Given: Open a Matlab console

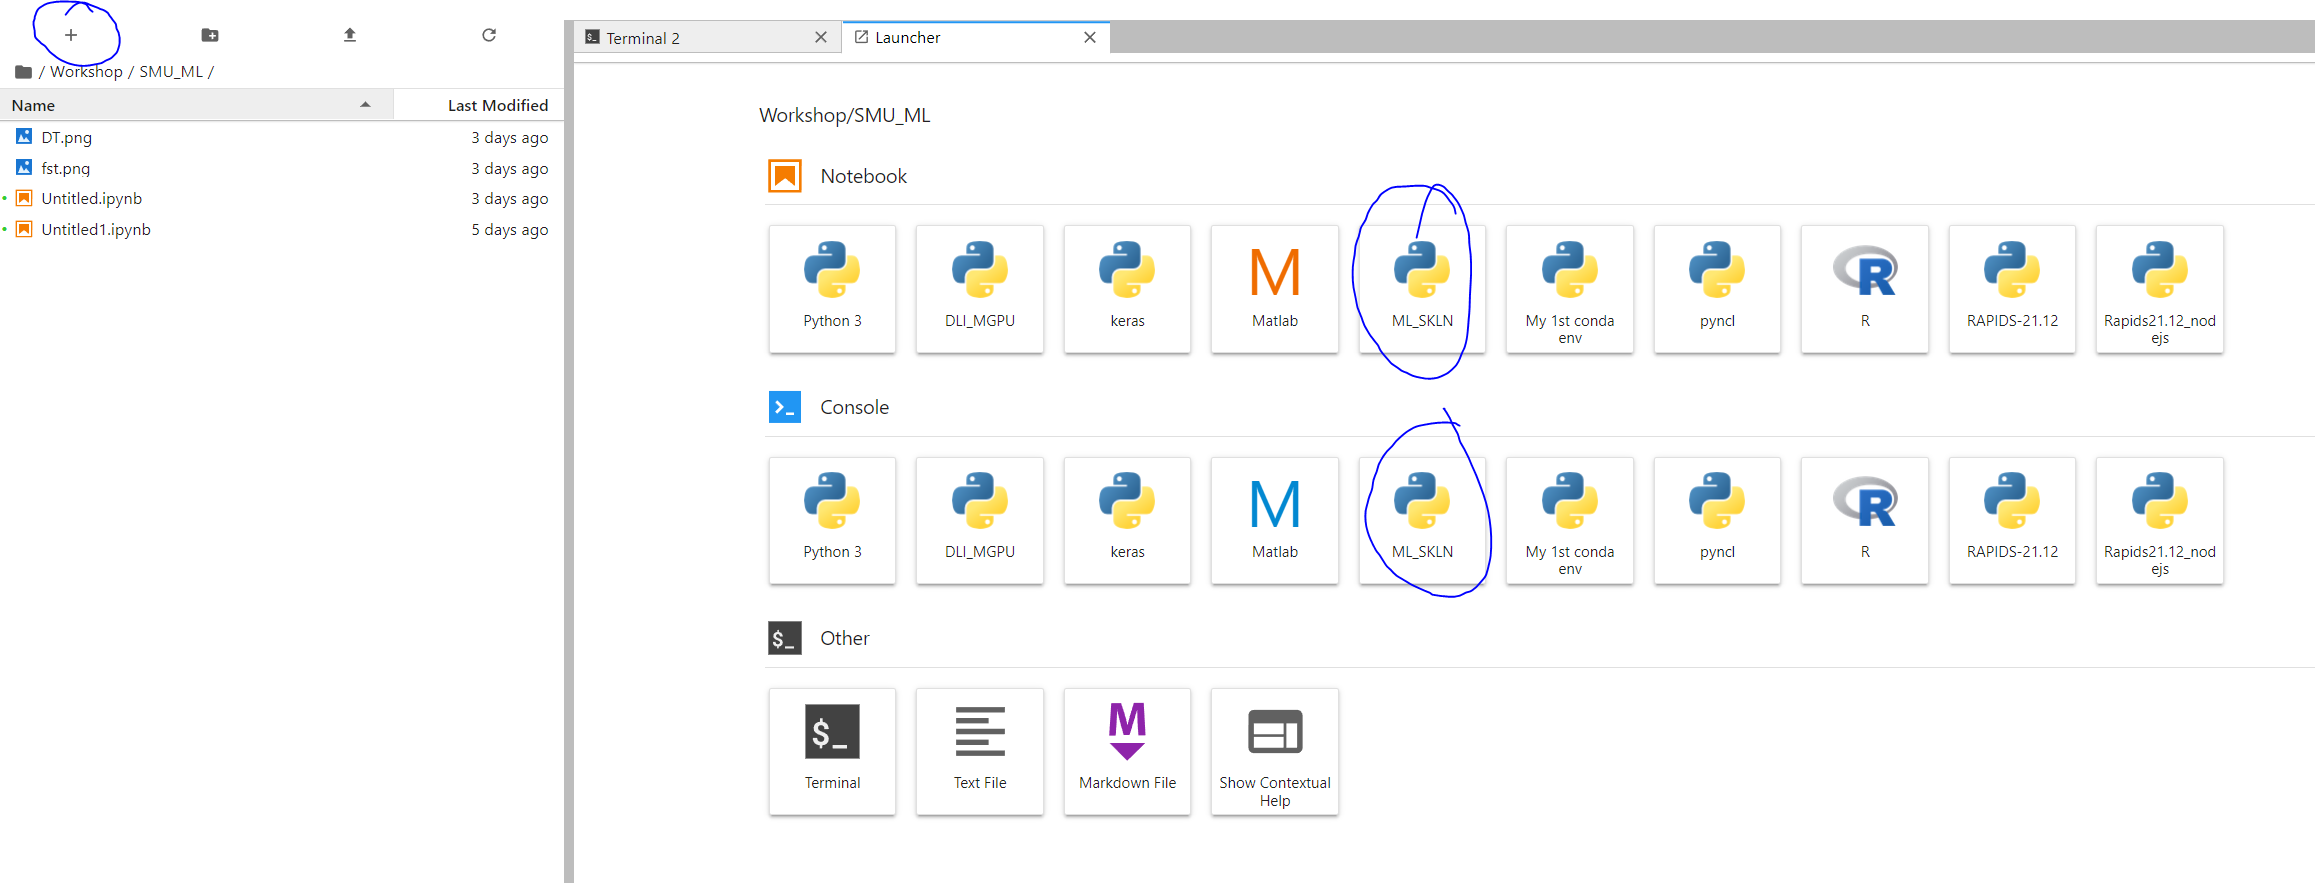Looking at the screenshot, I should pos(1275,520).
